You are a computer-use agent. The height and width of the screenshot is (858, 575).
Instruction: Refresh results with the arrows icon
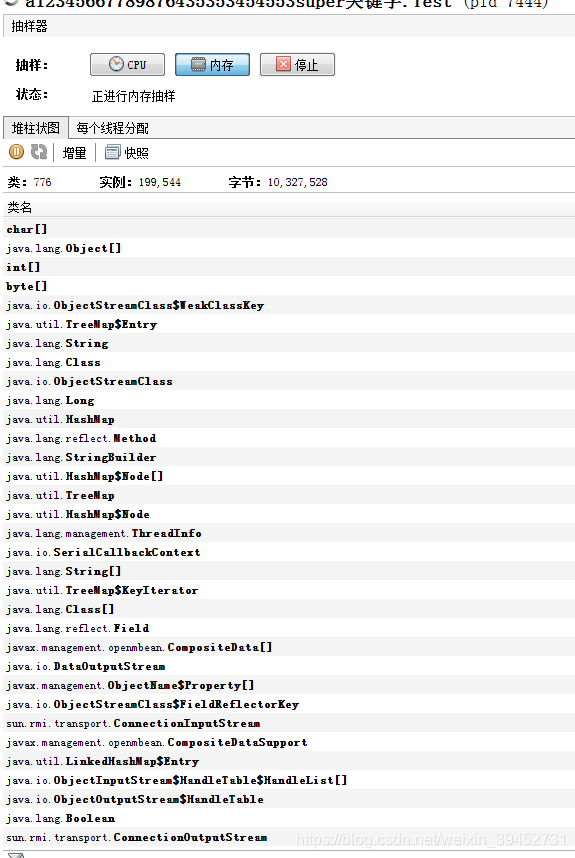click(x=39, y=152)
